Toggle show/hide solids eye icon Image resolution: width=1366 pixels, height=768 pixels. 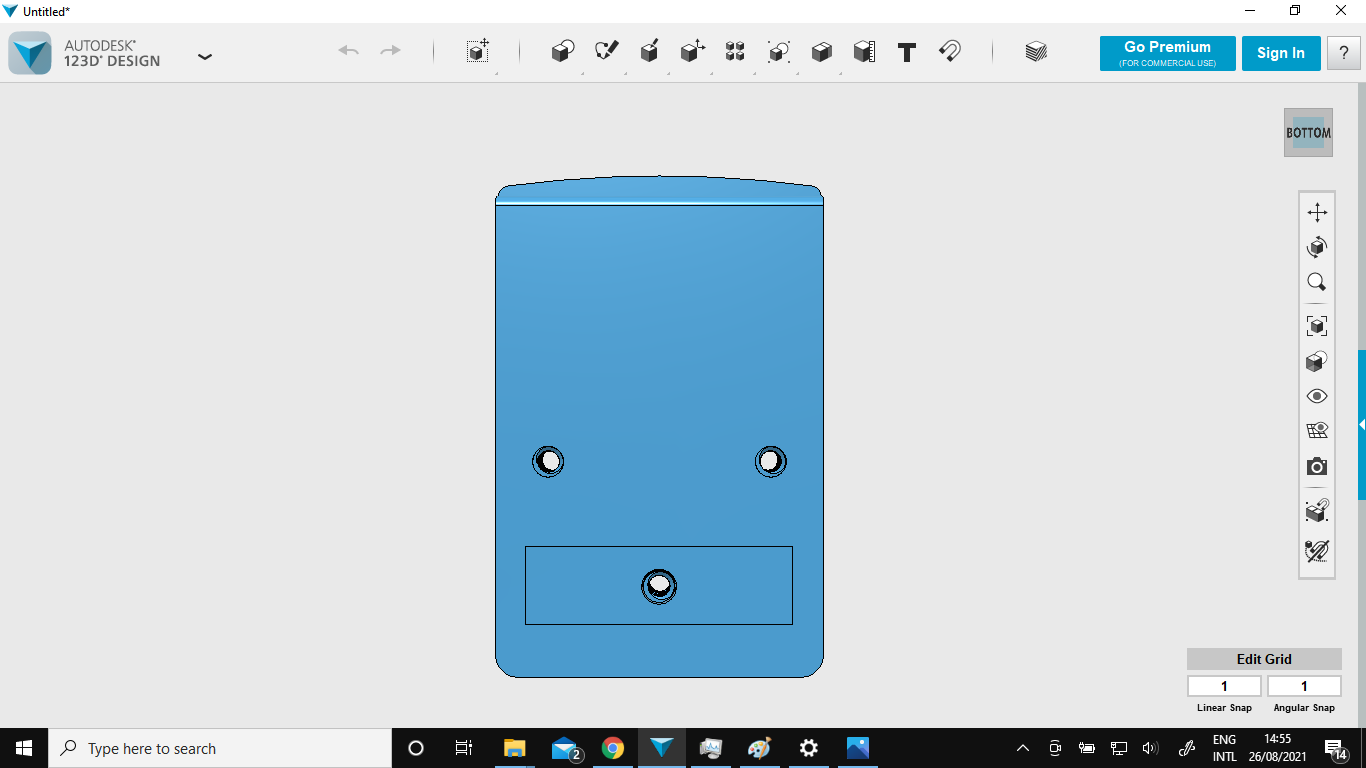[1317, 396]
